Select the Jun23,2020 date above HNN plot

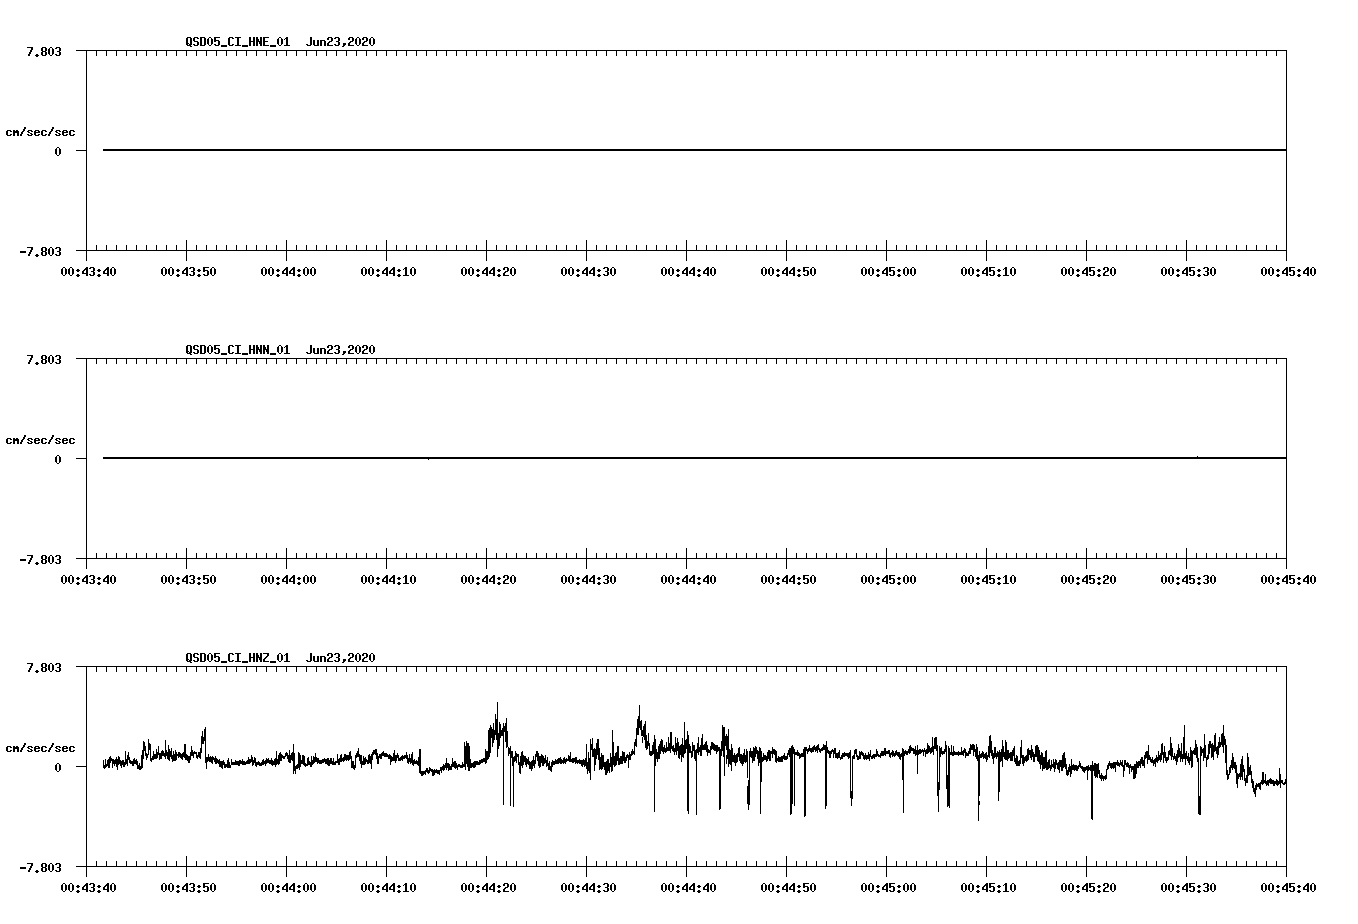click(x=341, y=350)
